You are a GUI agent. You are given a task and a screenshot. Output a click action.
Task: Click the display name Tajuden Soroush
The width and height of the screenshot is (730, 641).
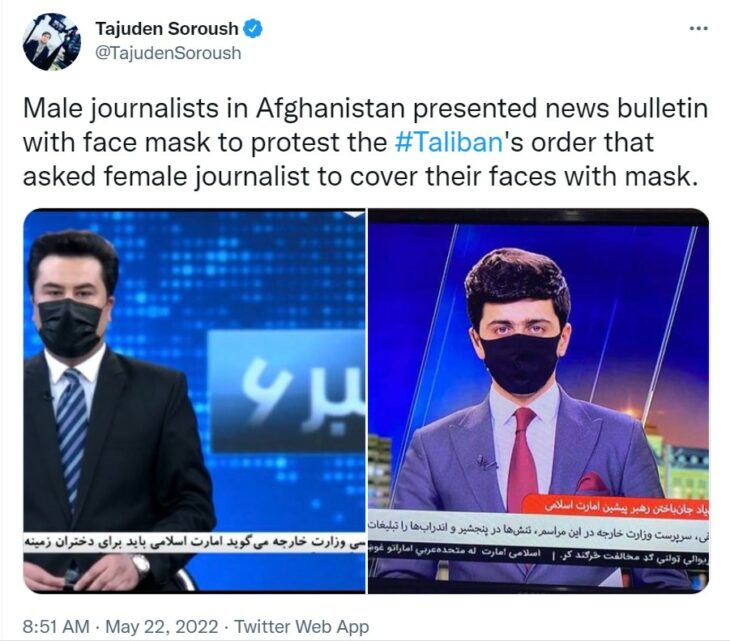(167, 29)
